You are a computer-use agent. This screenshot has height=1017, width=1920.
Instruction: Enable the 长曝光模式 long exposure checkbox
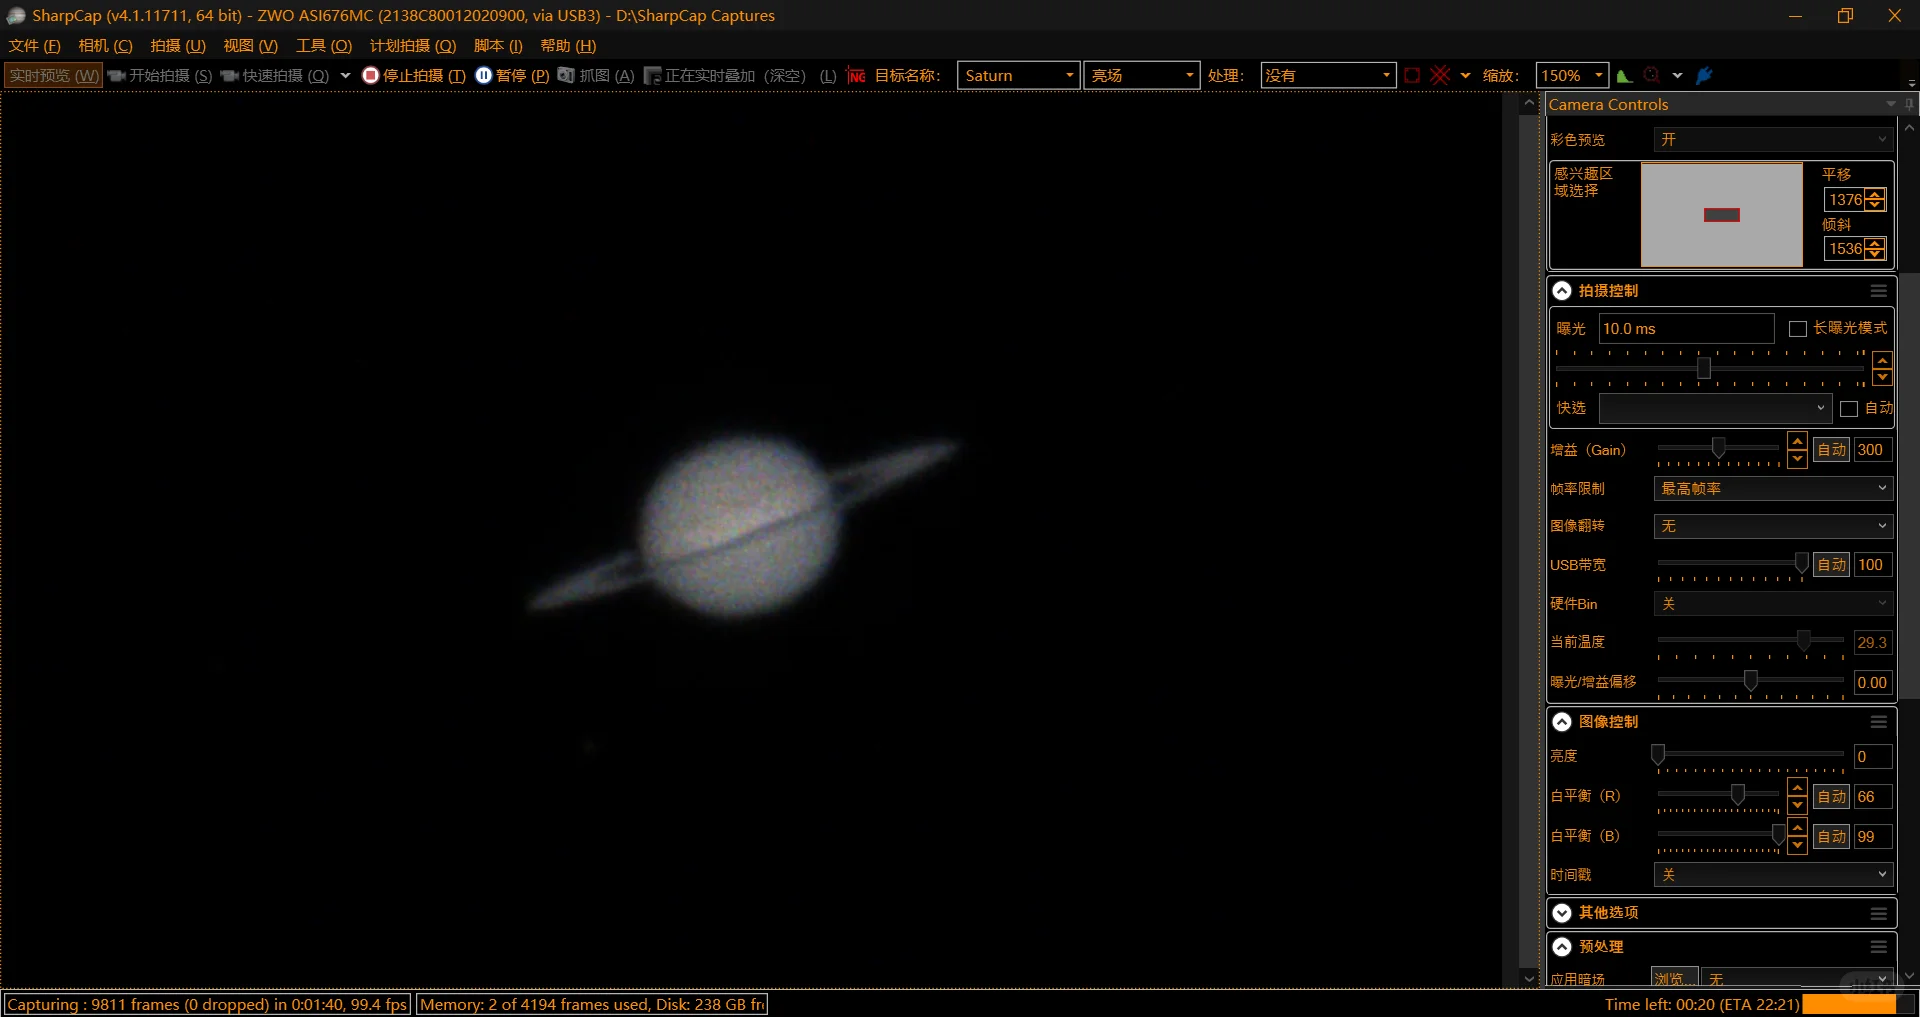(x=1797, y=329)
